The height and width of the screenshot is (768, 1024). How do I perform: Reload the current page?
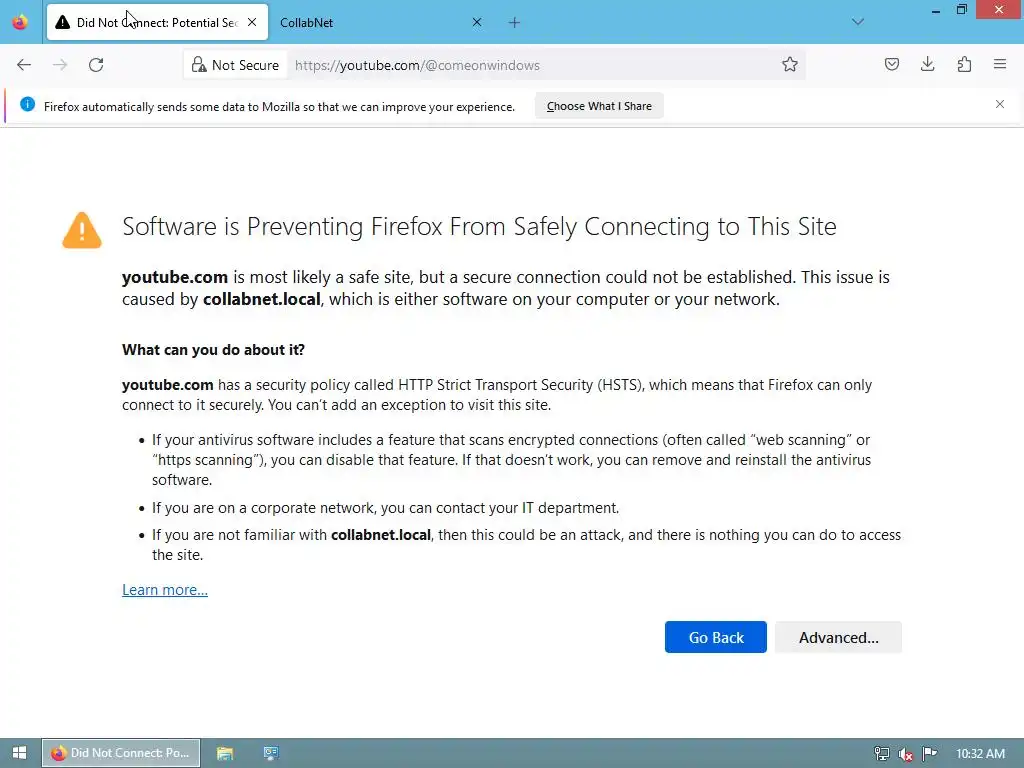[96, 65]
